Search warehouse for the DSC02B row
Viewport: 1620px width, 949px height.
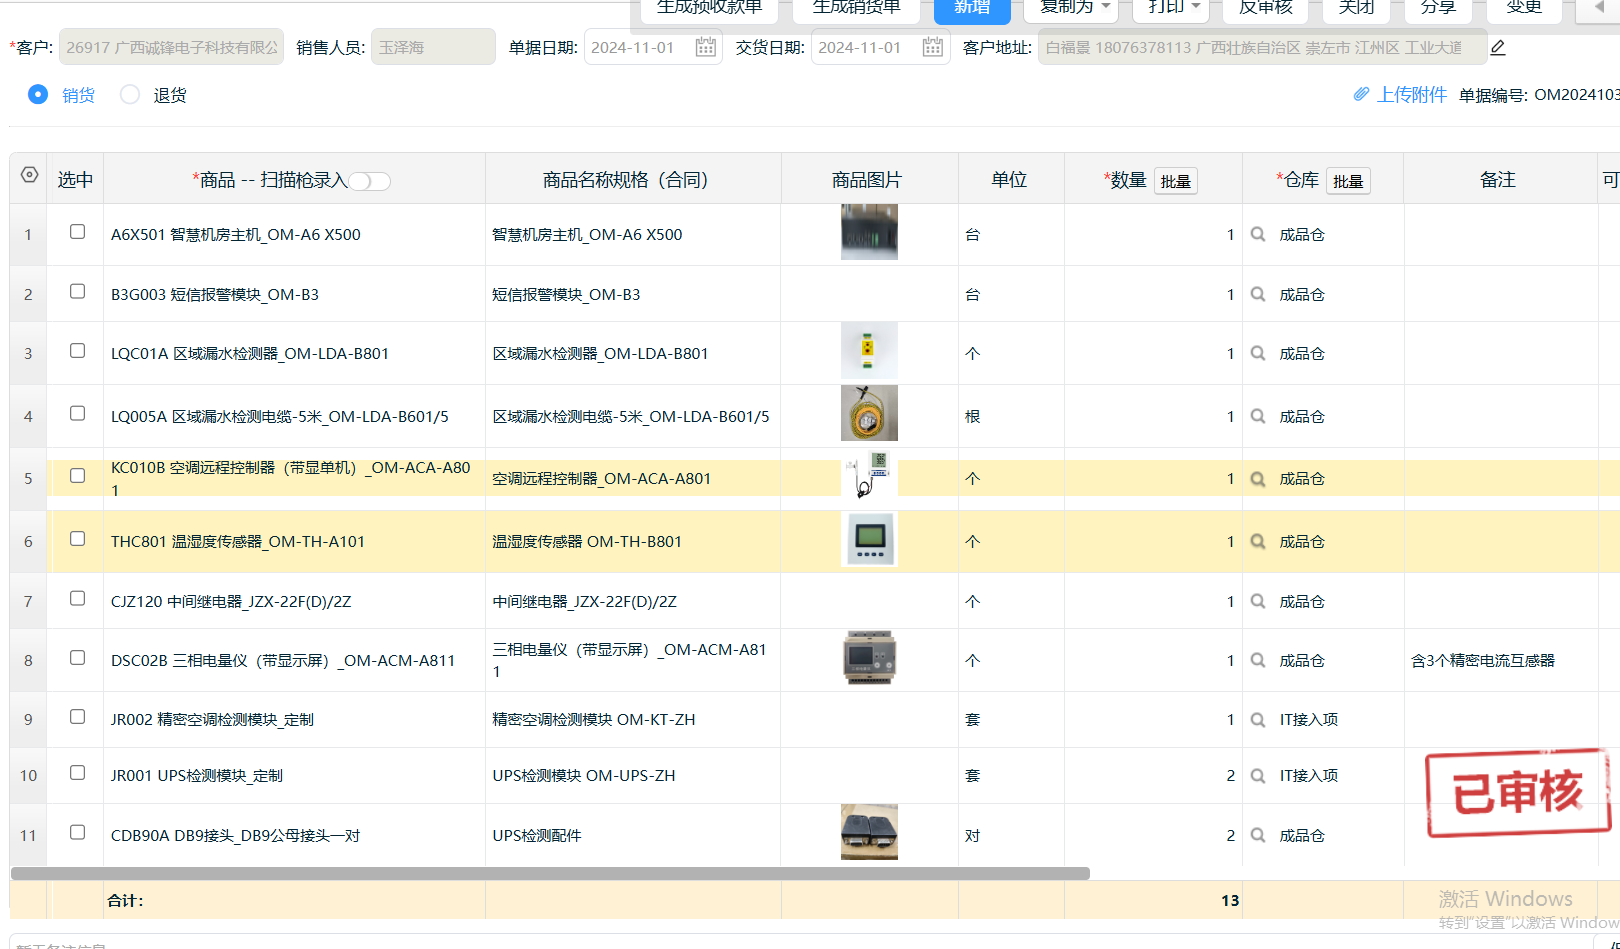click(1258, 660)
